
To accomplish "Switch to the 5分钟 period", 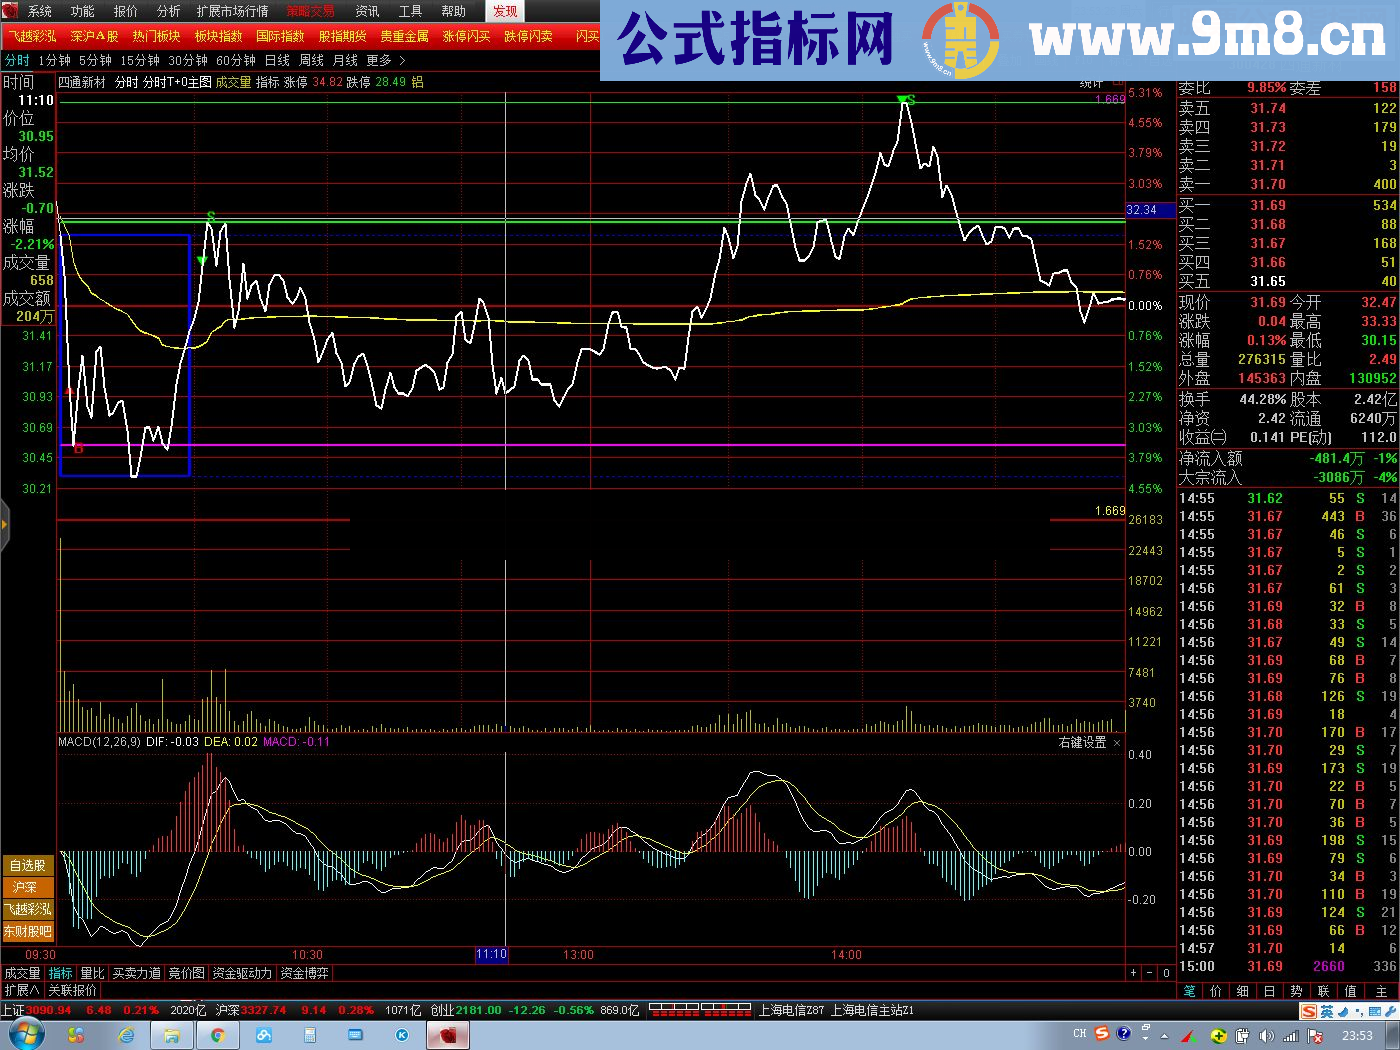I will coord(96,61).
